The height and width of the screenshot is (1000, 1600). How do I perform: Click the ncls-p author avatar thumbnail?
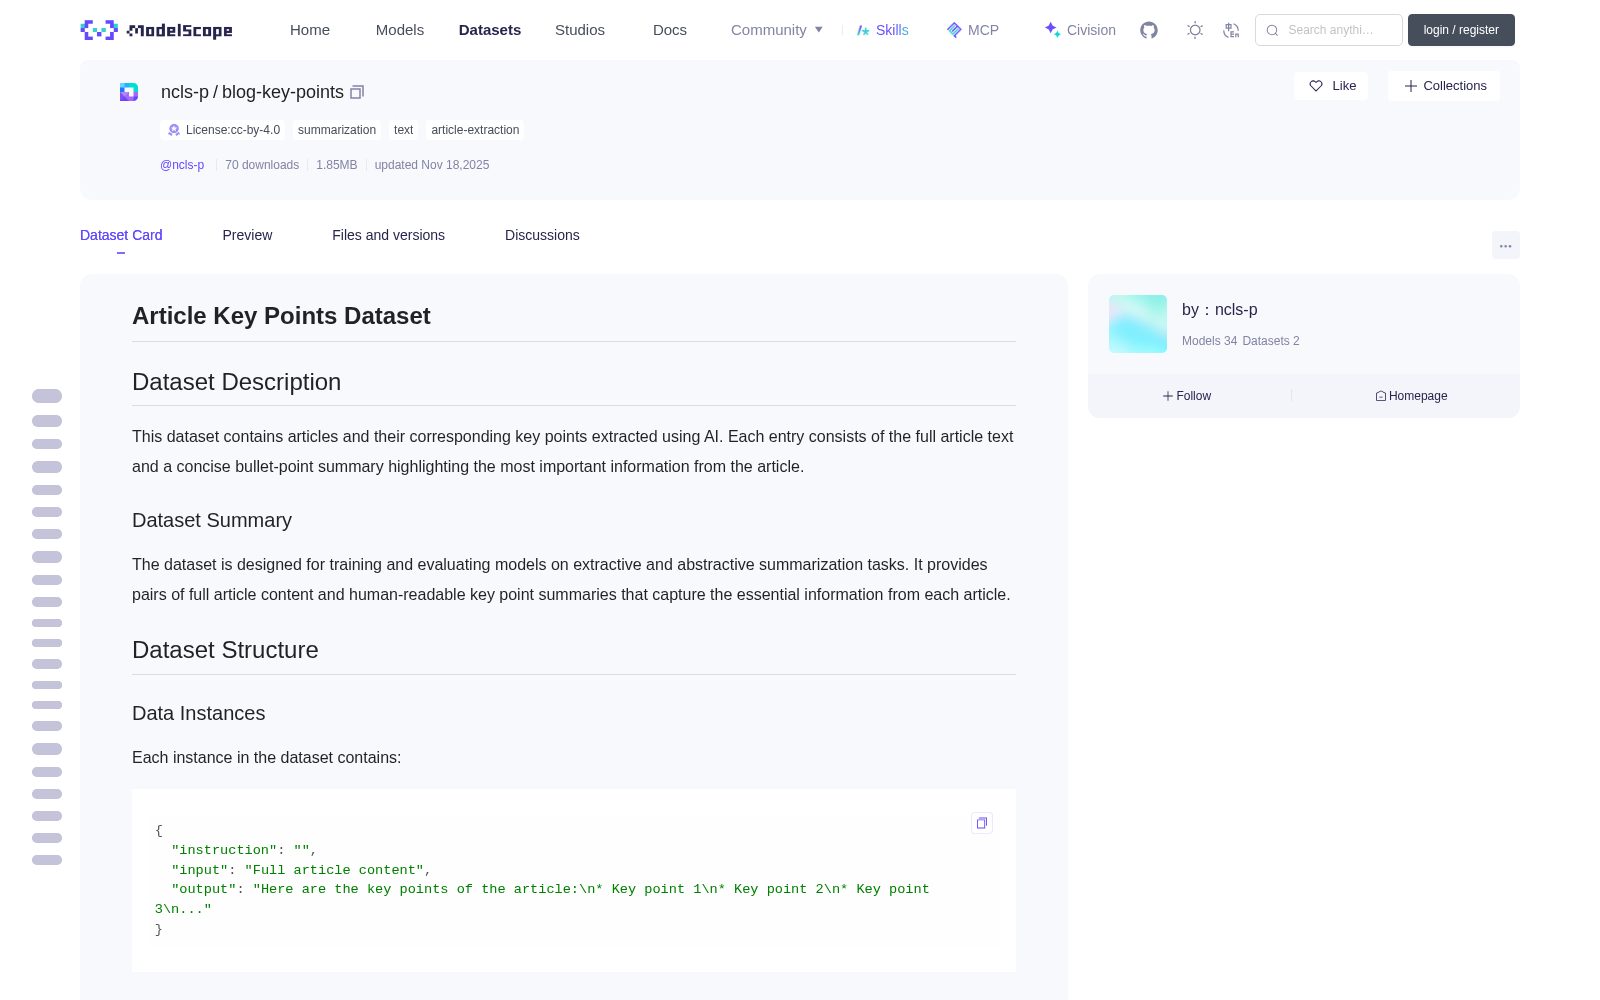coord(1138,324)
